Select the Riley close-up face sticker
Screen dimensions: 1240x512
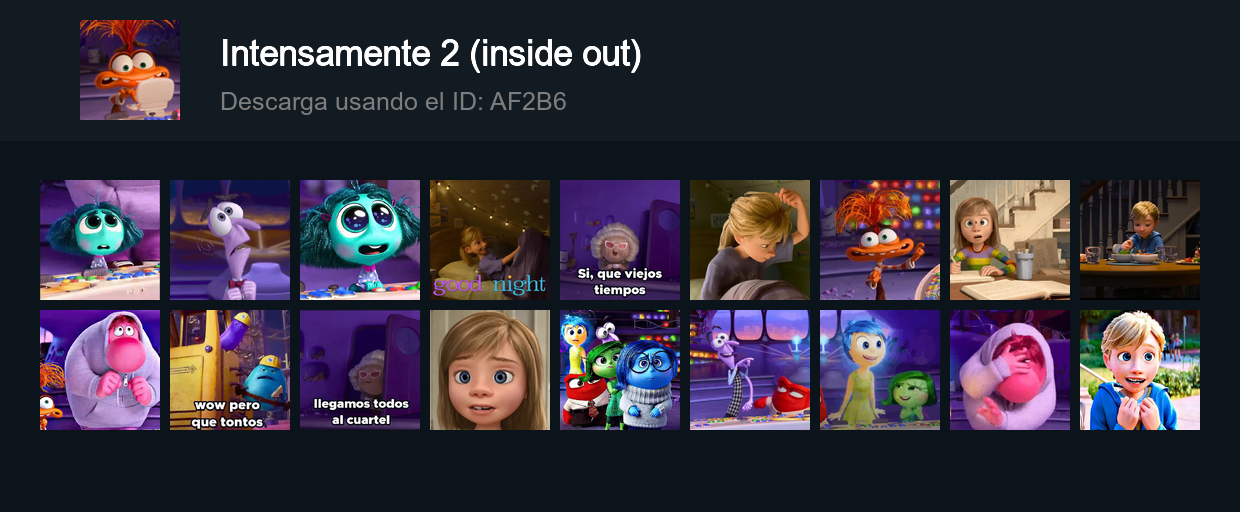point(490,370)
